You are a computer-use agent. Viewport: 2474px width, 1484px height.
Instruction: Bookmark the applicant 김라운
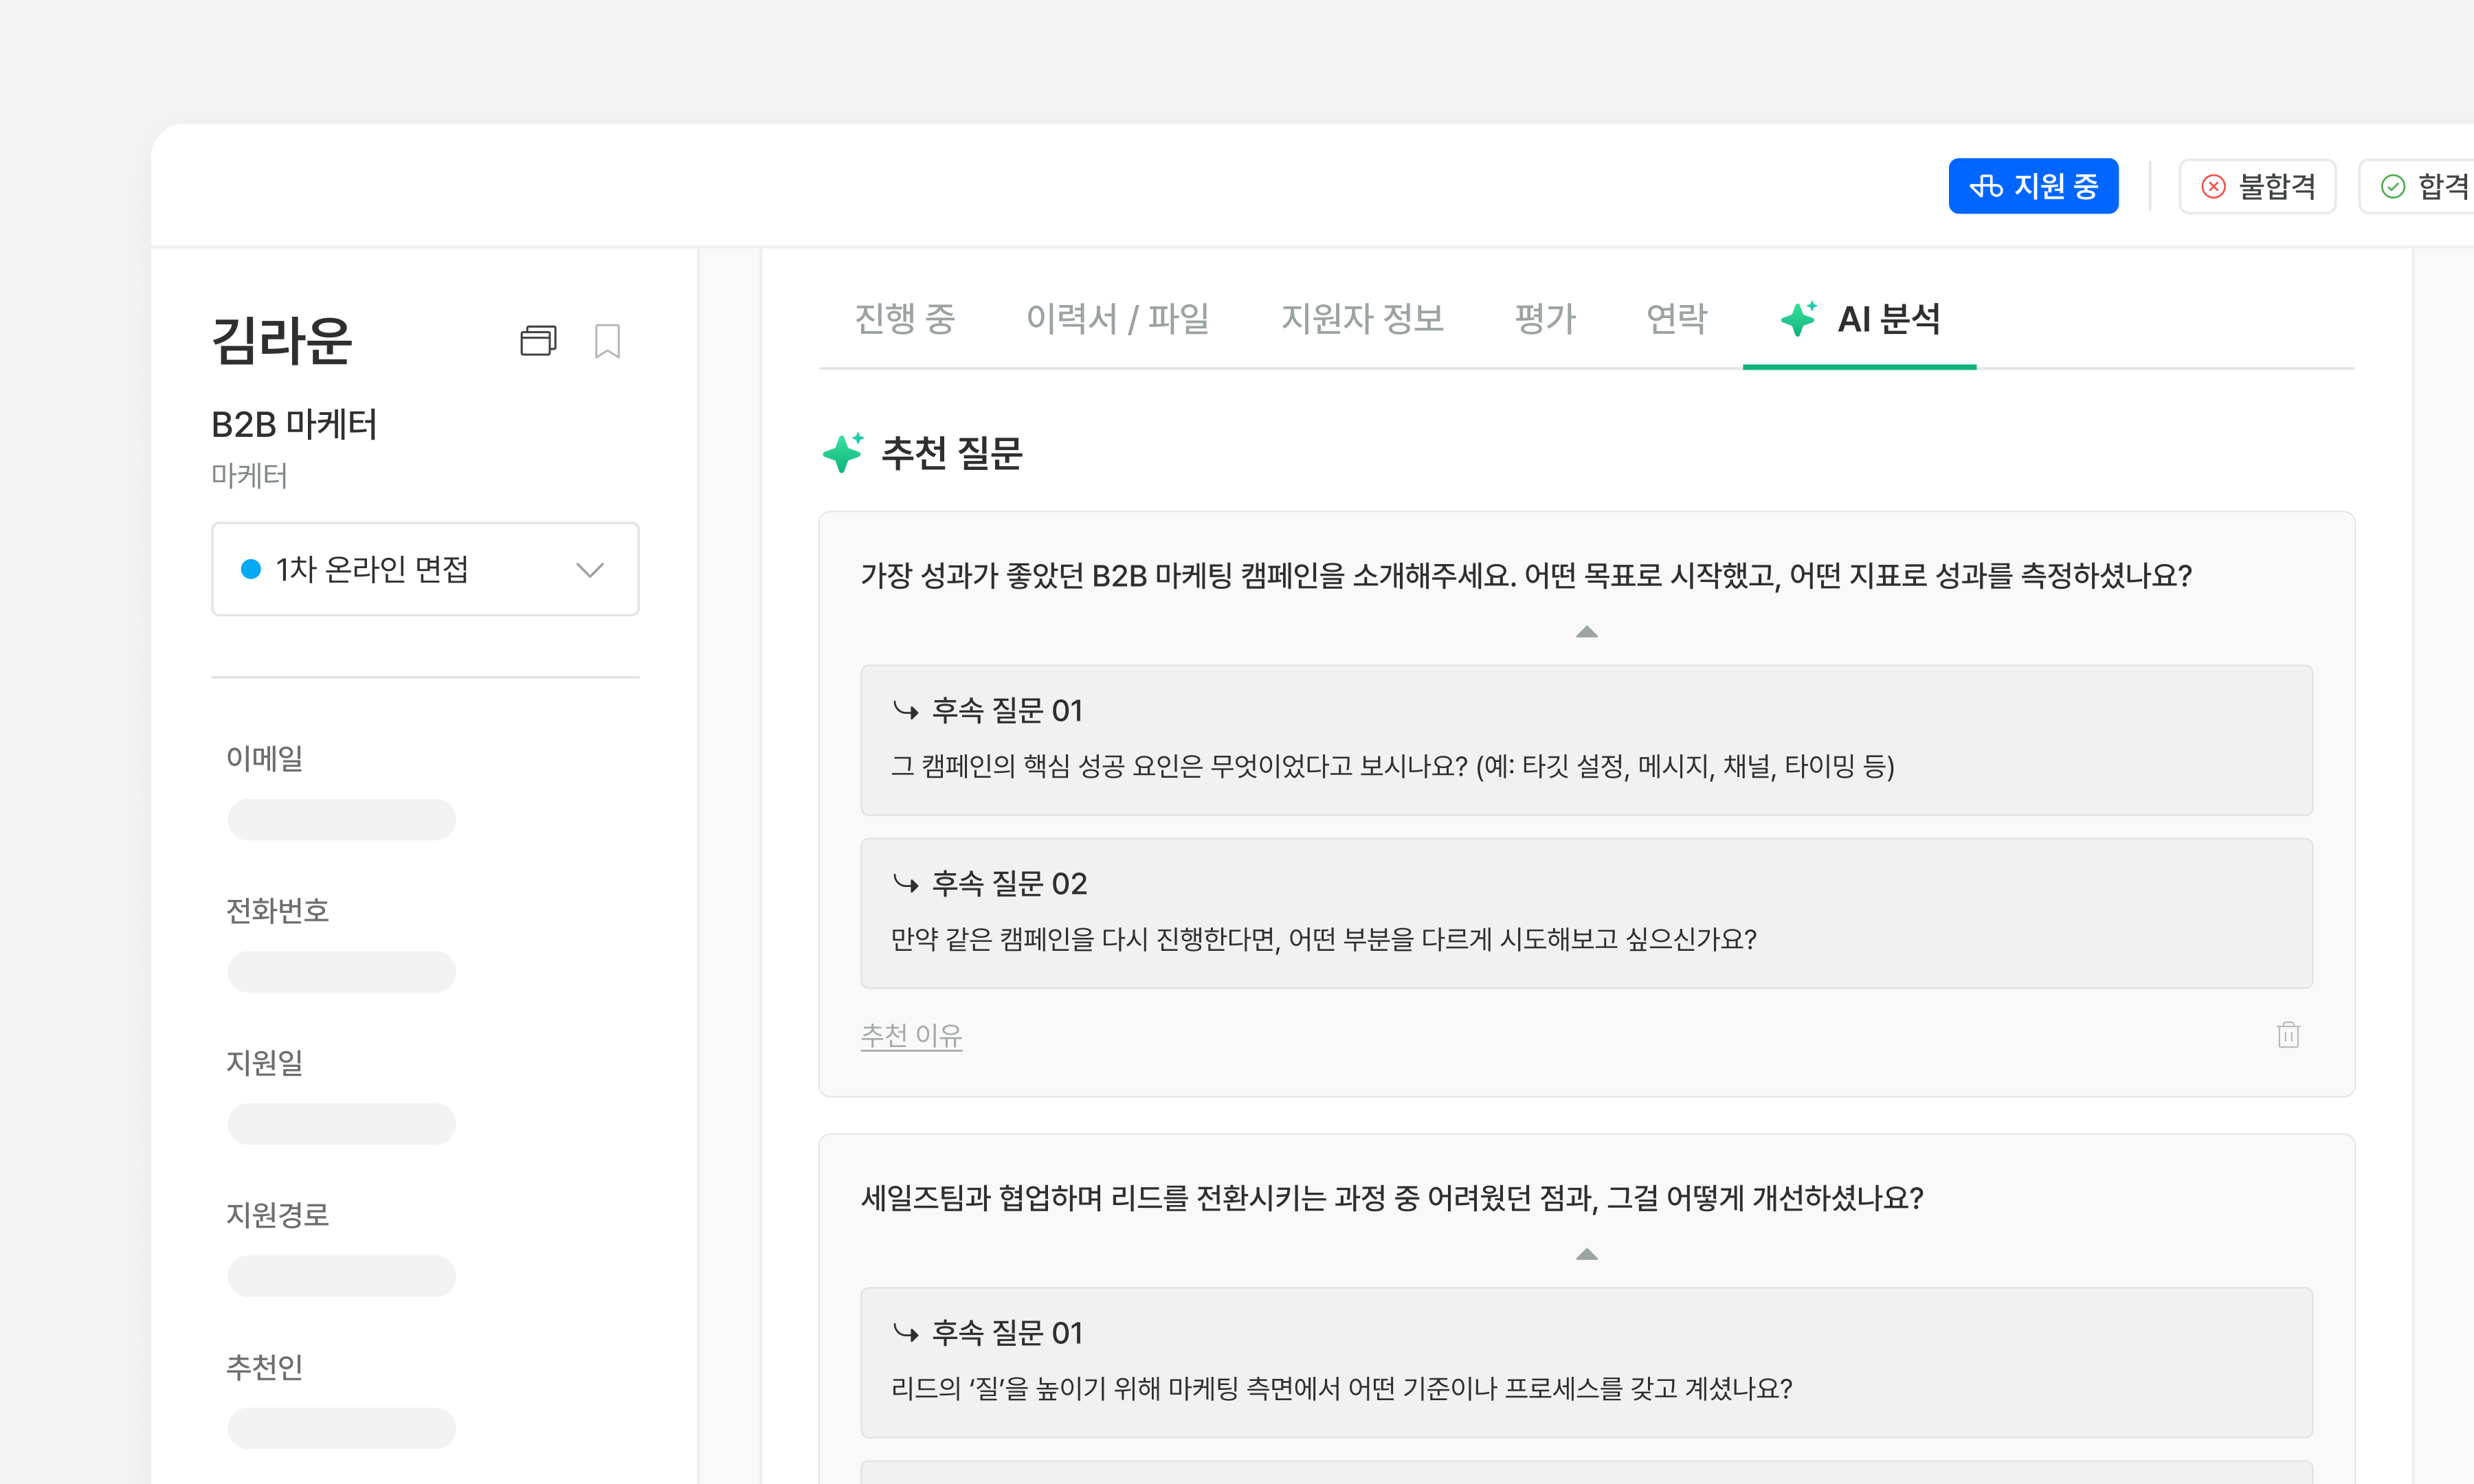607,341
